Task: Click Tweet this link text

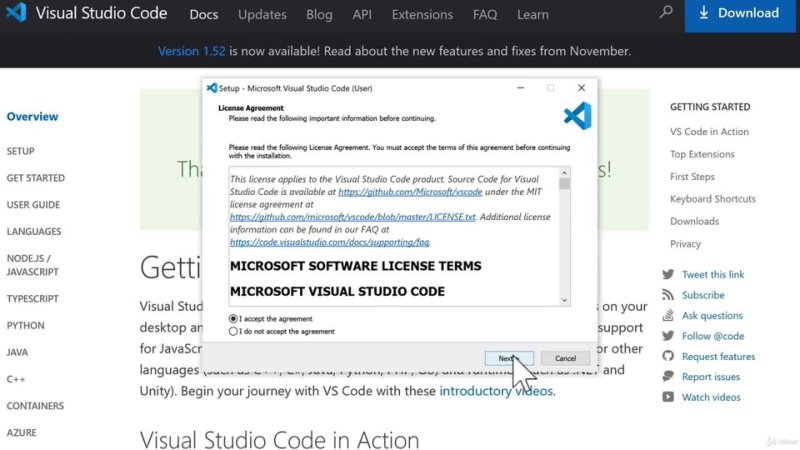Action: [713, 274]
